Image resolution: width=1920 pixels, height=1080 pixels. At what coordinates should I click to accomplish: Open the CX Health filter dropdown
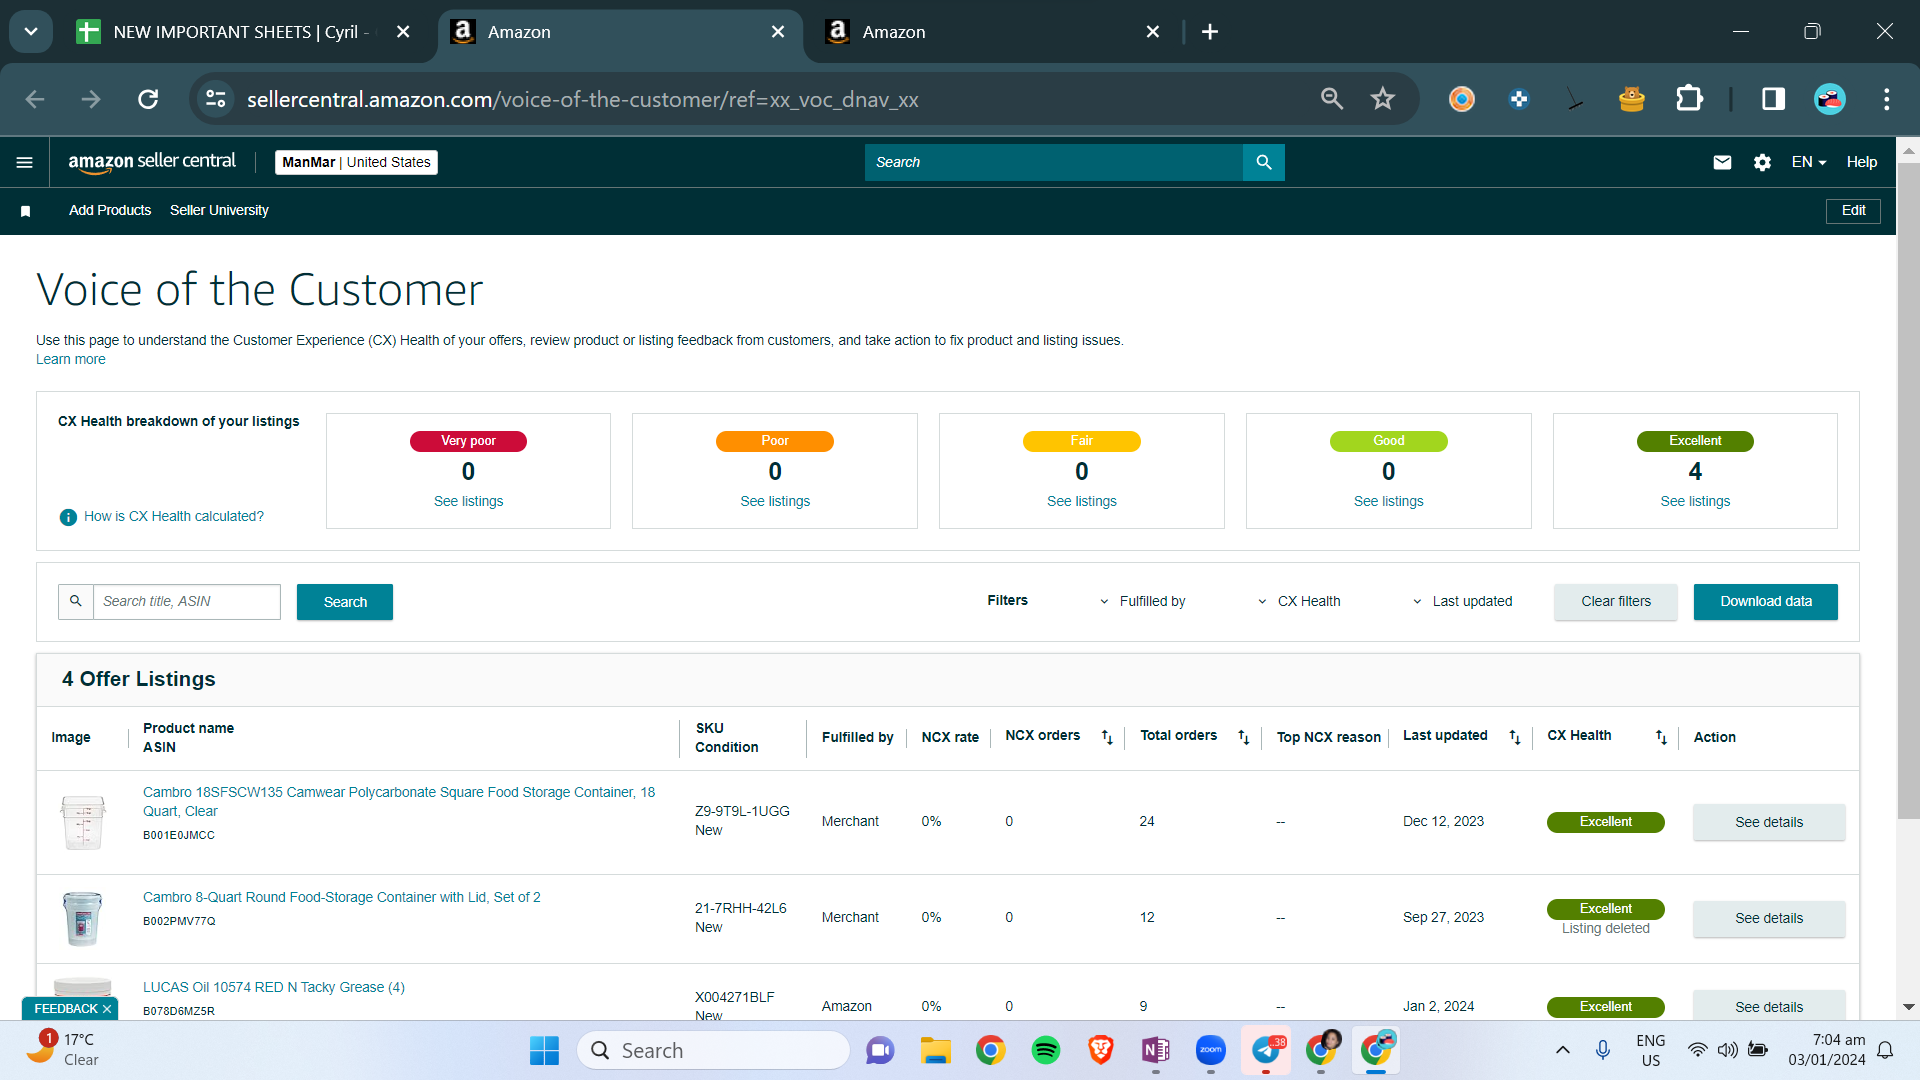point(1299,601)
